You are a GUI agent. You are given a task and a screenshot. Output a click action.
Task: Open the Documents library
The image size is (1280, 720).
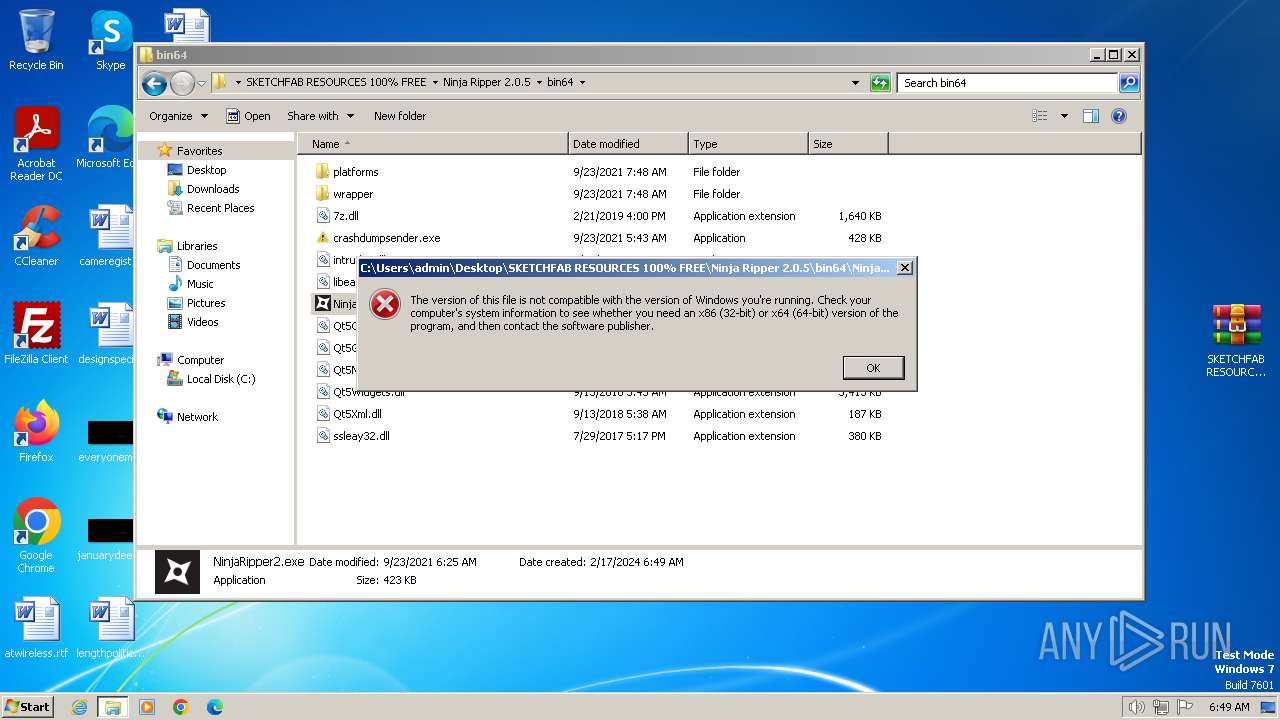coord(213,265)
